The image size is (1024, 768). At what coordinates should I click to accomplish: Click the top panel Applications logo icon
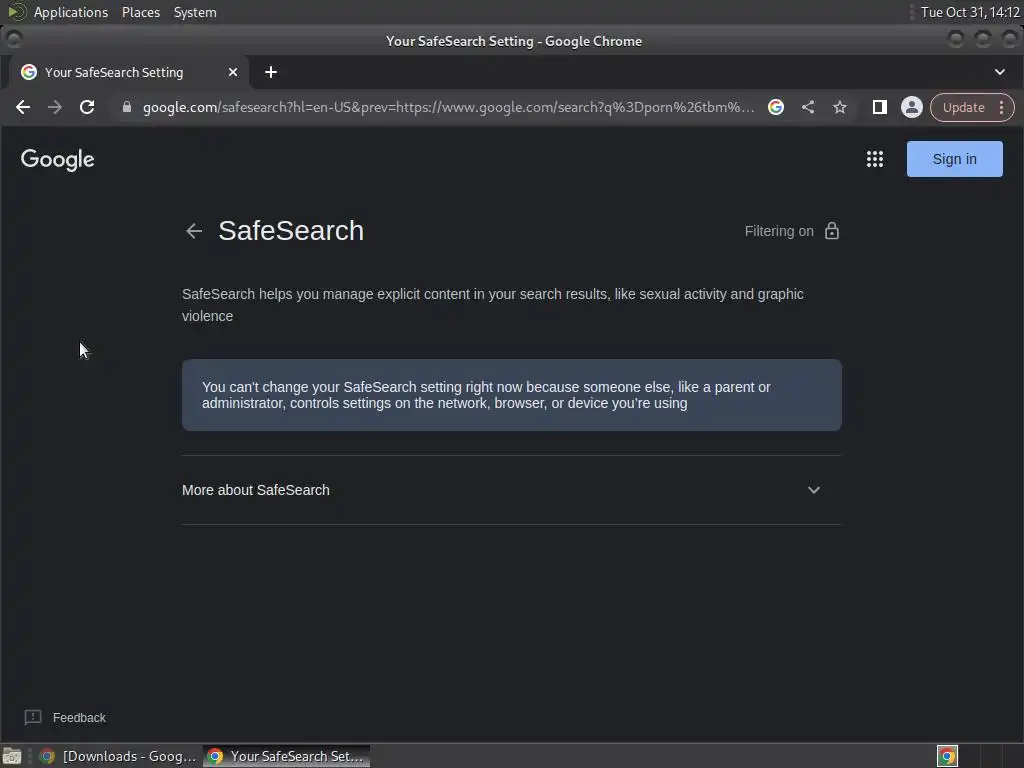pos(16,12)
